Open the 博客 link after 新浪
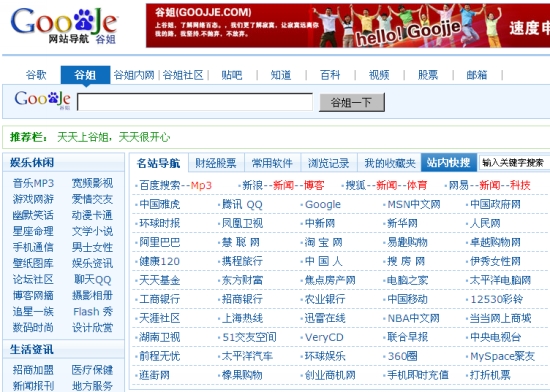The width and height of the screenshot is (550, 392). click(x=314, y=185)
